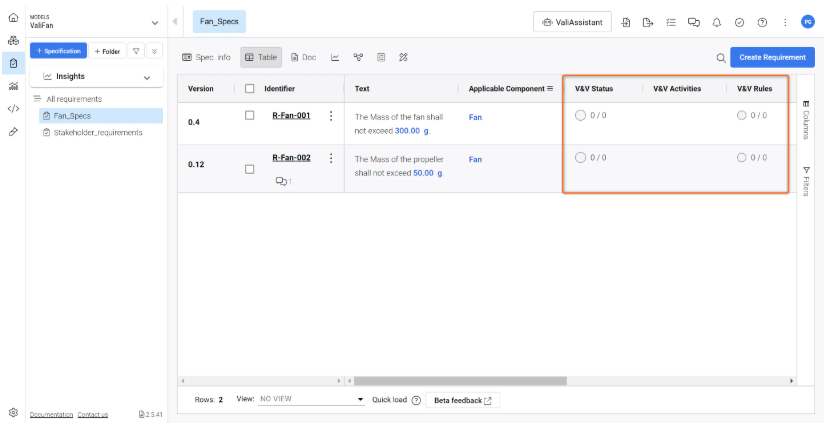The image size is (827, 425).
Task: Open the R-Fan-002 requirement link
Action: point(291,158)
